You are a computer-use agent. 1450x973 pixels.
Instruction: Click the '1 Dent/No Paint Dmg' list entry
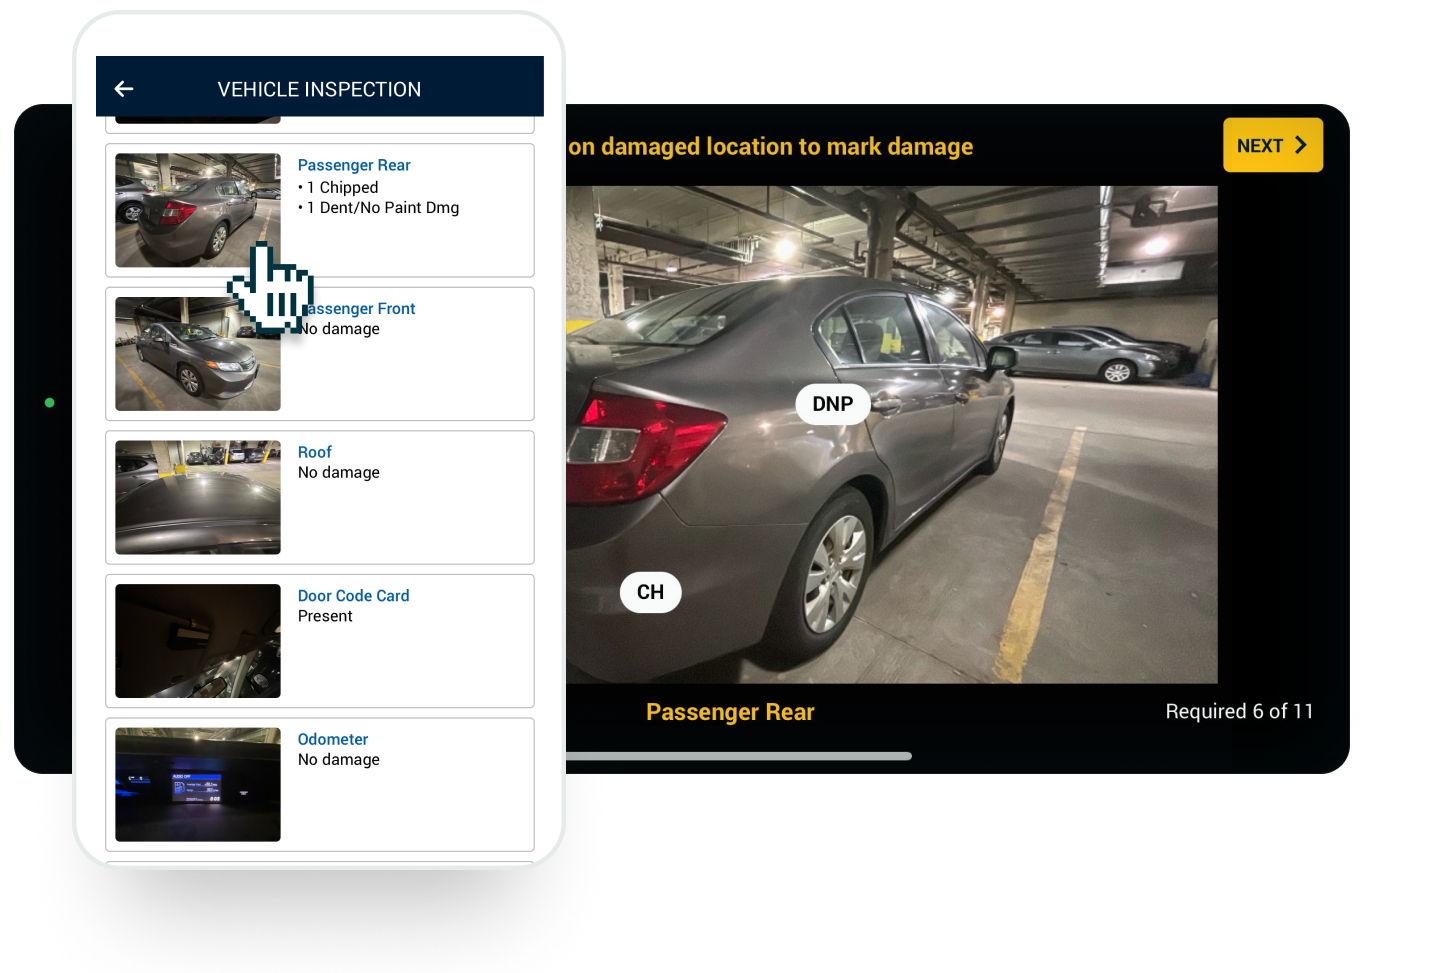pos(382,208)
